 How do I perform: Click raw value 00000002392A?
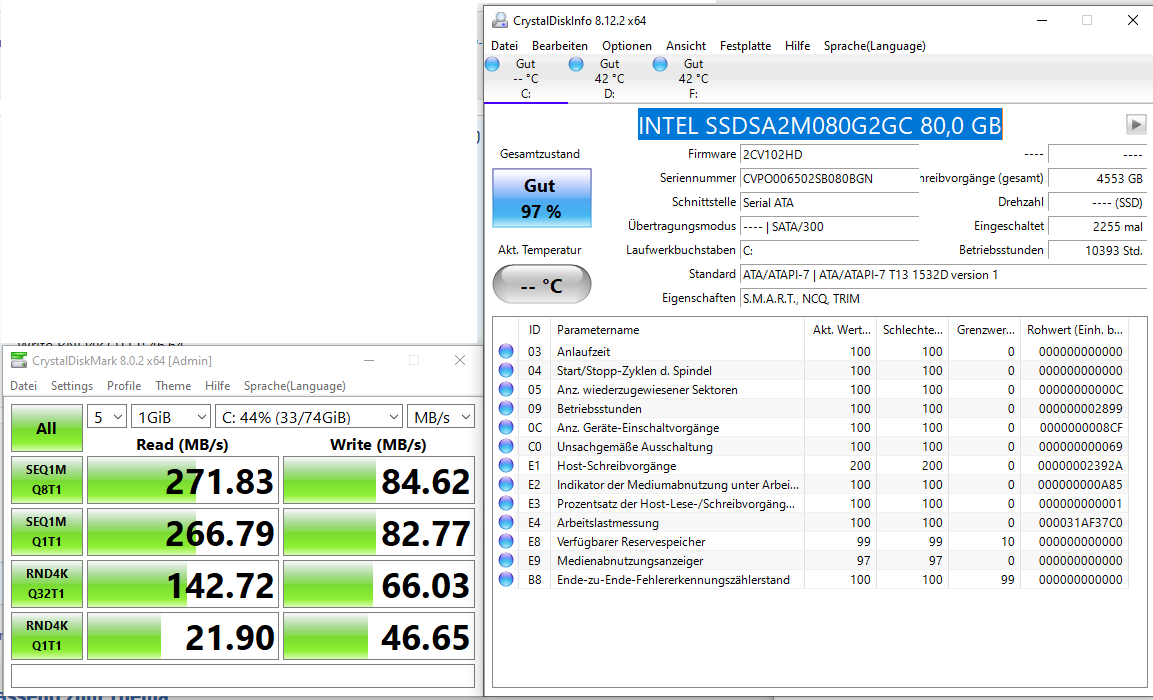click(1080, 465)
